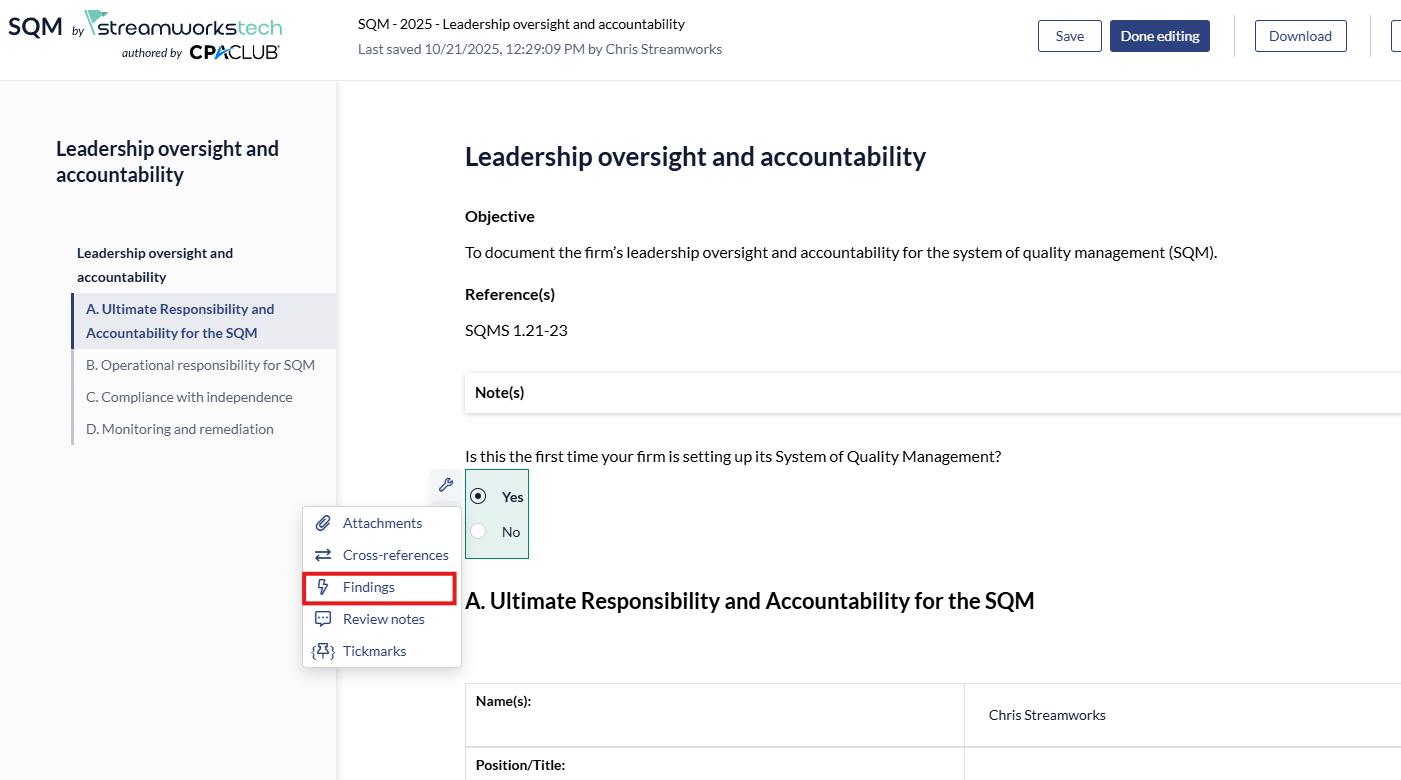Expand the Note(s) section bar
The image size is (1401, 780).
point(932,393)
